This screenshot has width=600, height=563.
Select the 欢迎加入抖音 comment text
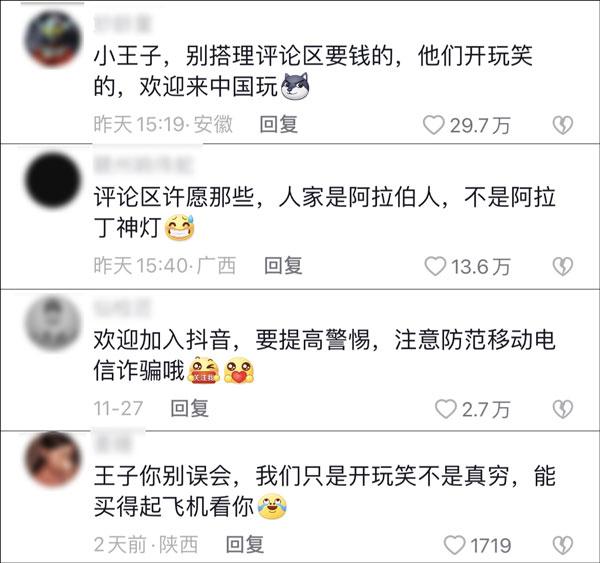(x=324, y=355)
